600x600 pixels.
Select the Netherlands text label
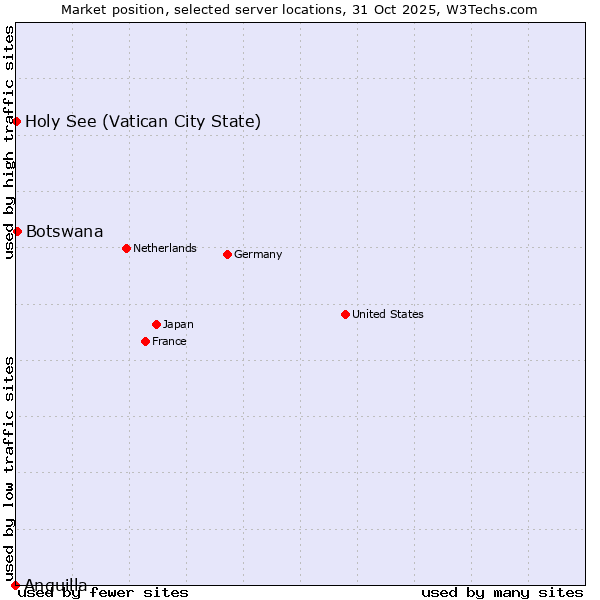(164, 248)
